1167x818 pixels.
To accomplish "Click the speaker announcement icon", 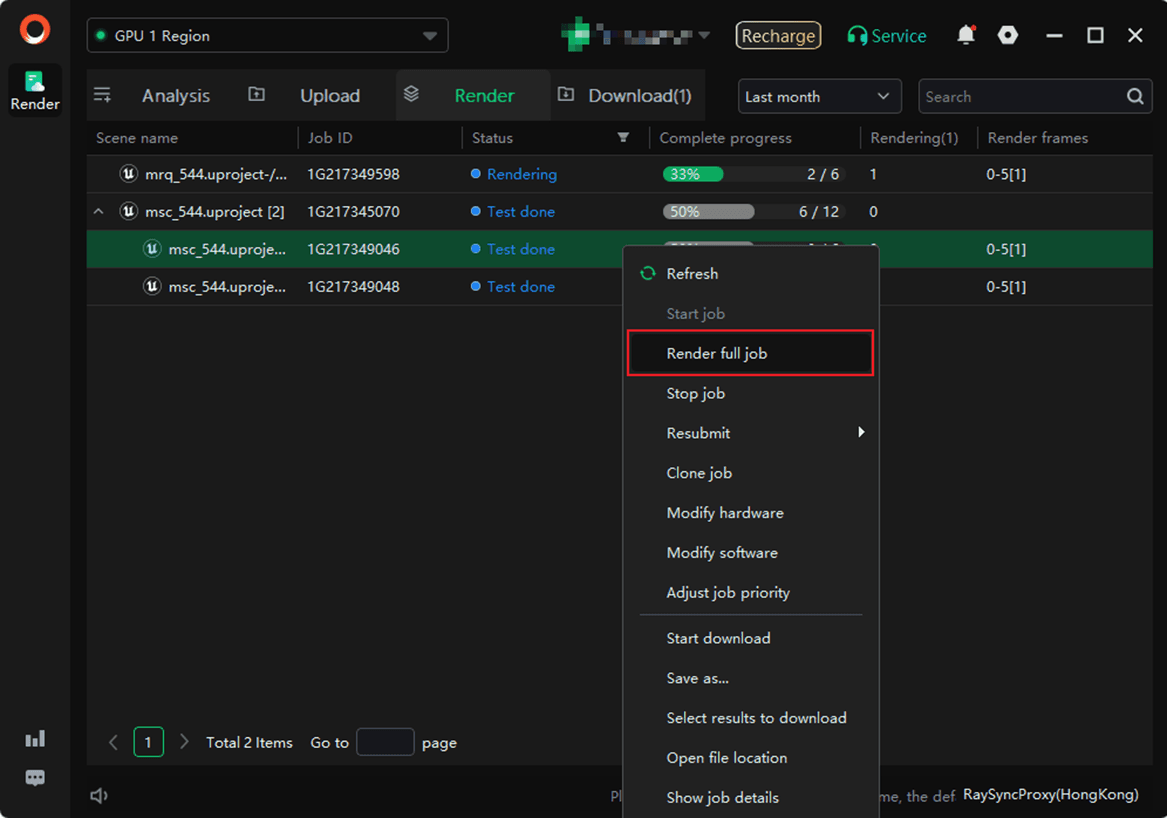I will (x=99, y=796).
